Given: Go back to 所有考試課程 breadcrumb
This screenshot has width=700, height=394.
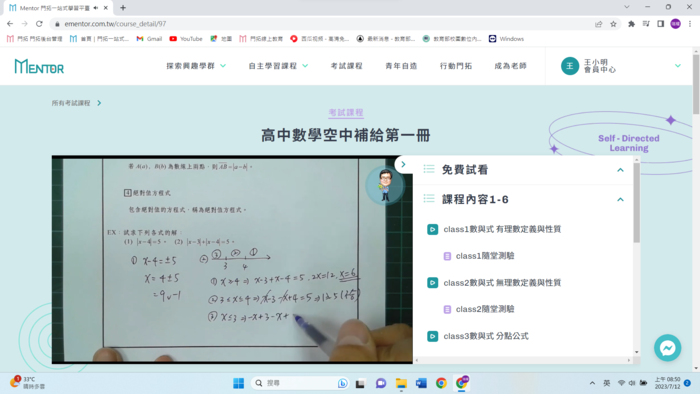Looking at the screenshot, I should 71,103.
